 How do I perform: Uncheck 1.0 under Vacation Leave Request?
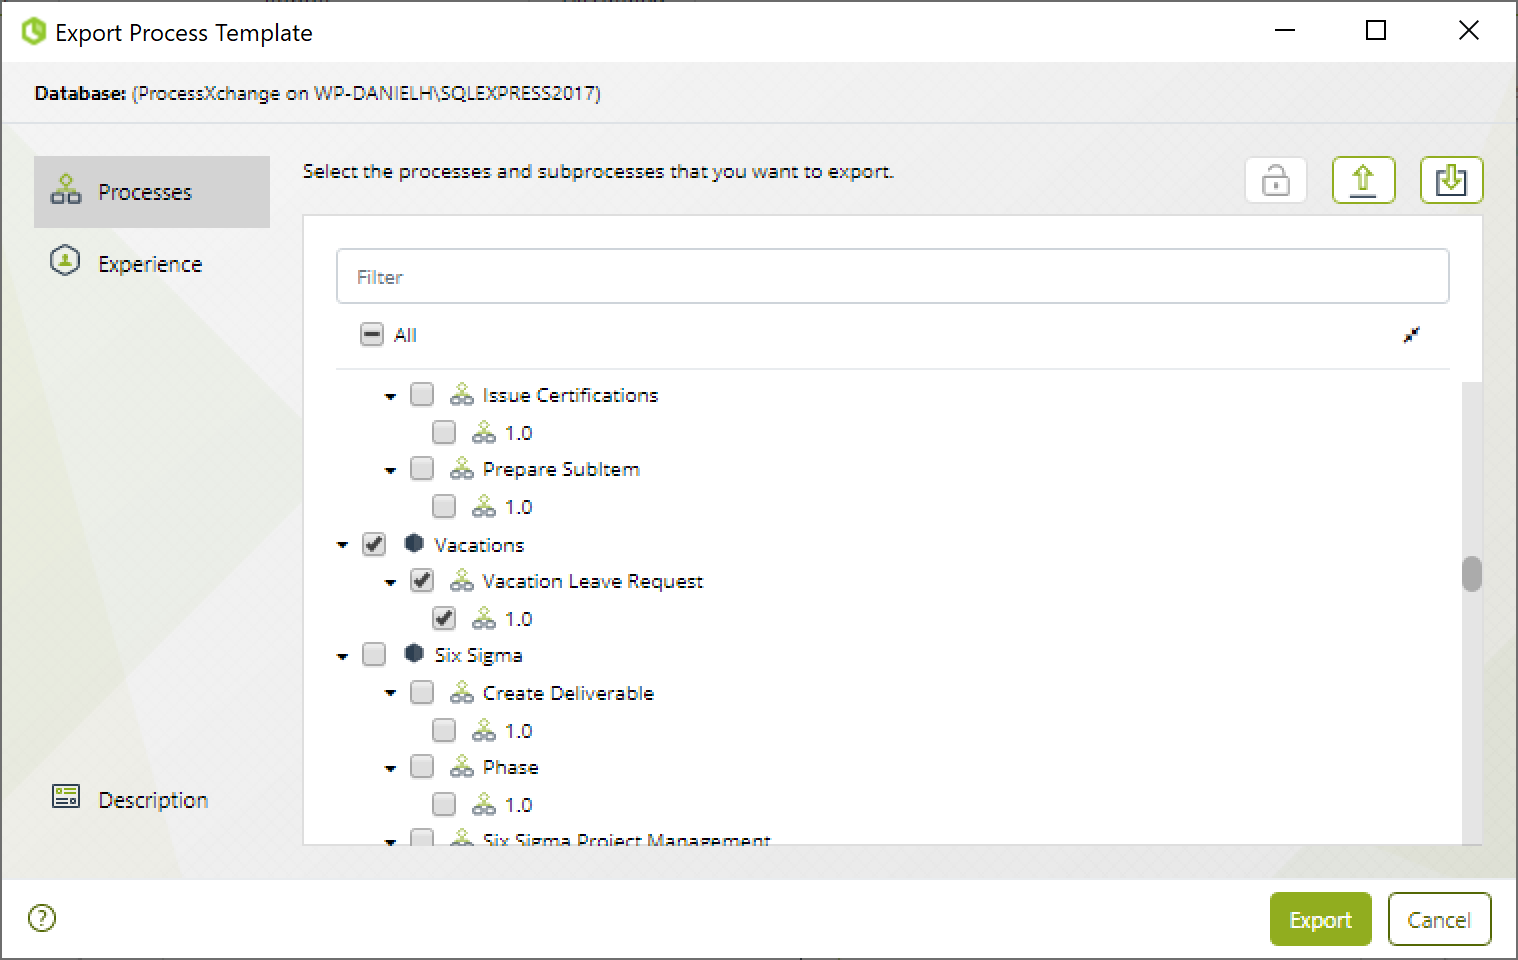pos(444,618)
